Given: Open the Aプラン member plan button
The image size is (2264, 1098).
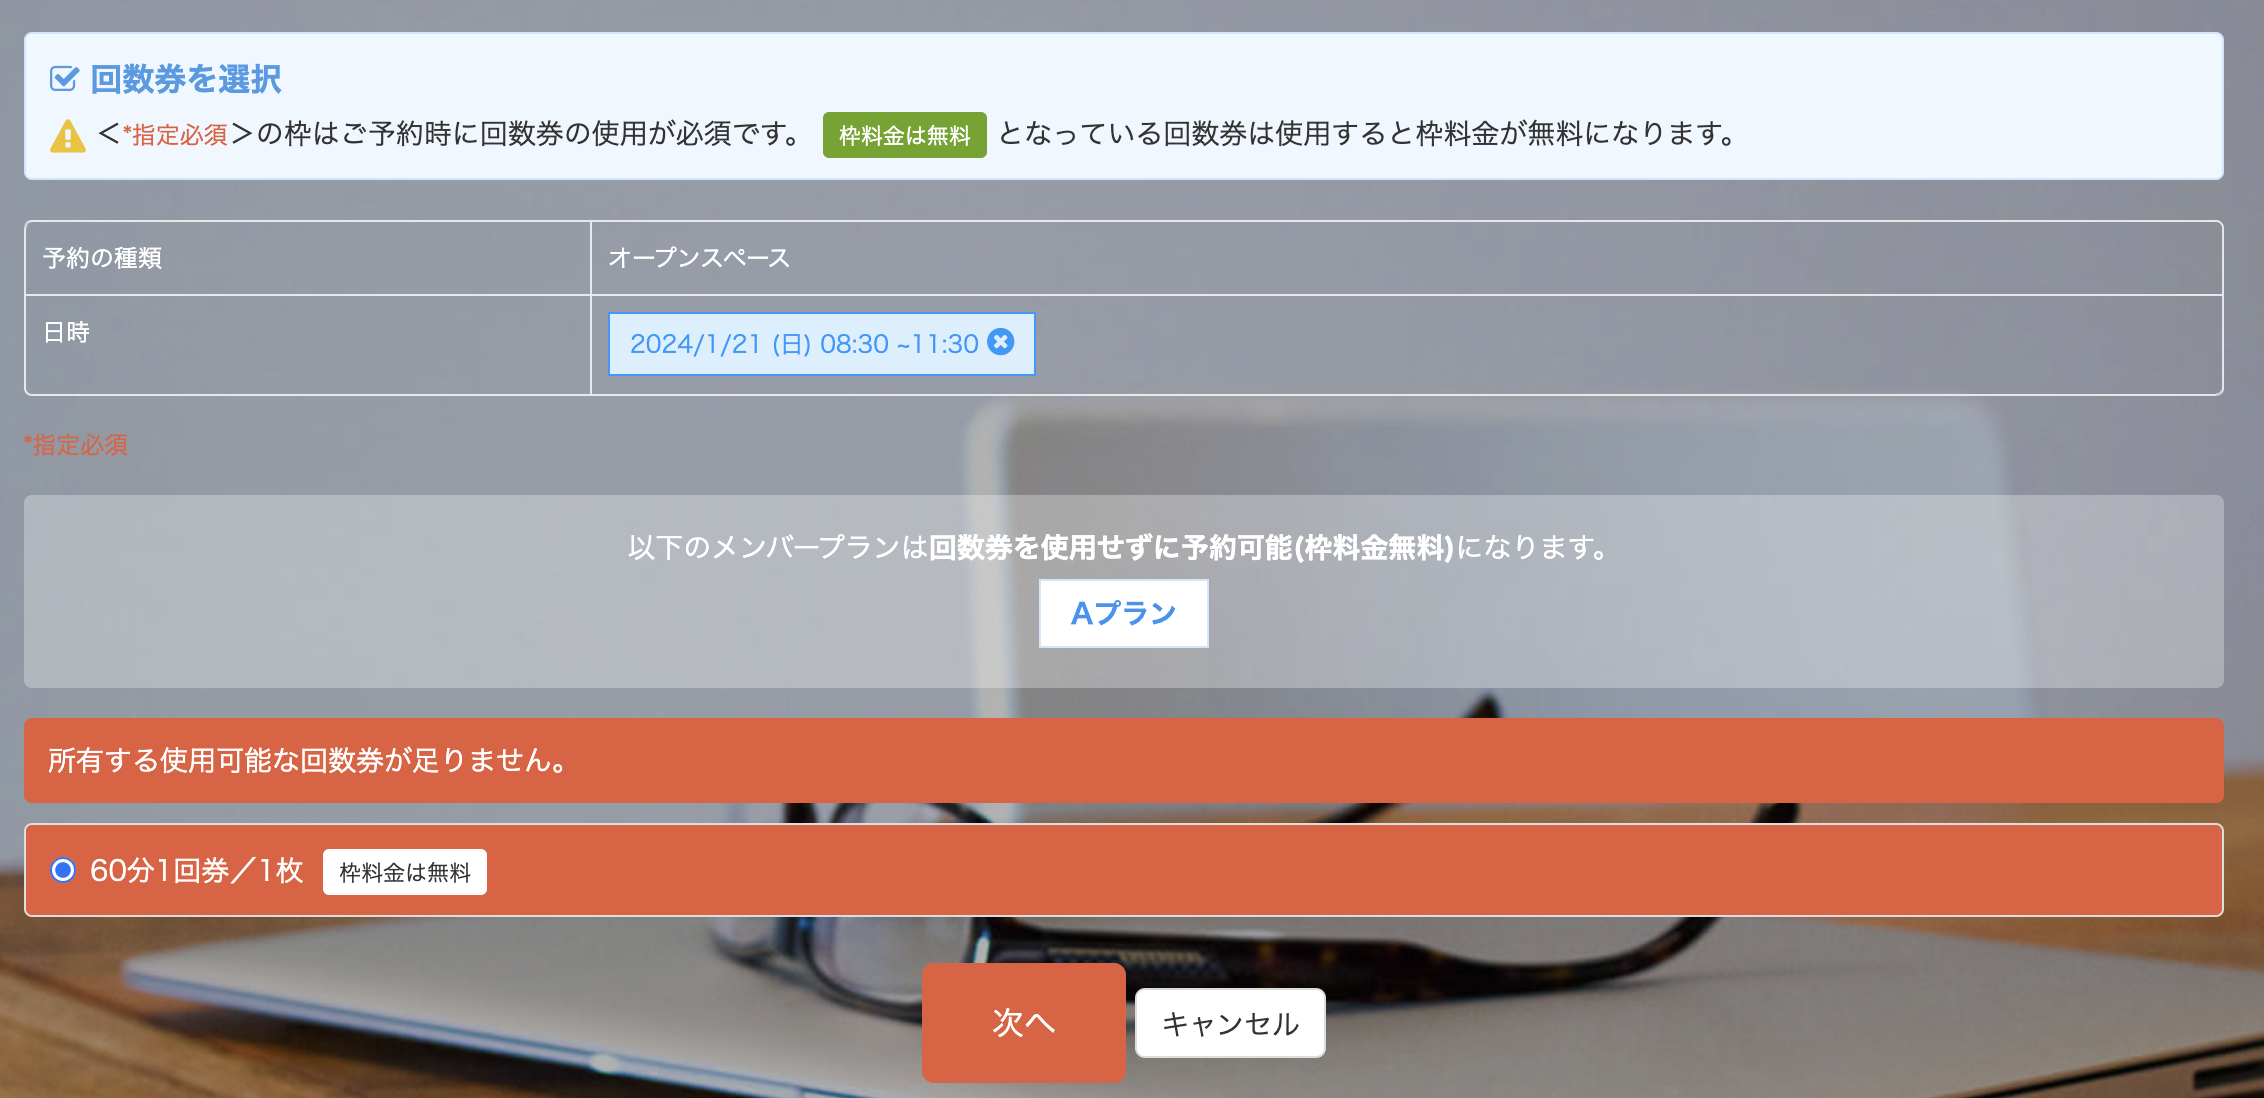Looking at the screenshot, I should (x=1123, y=613).
